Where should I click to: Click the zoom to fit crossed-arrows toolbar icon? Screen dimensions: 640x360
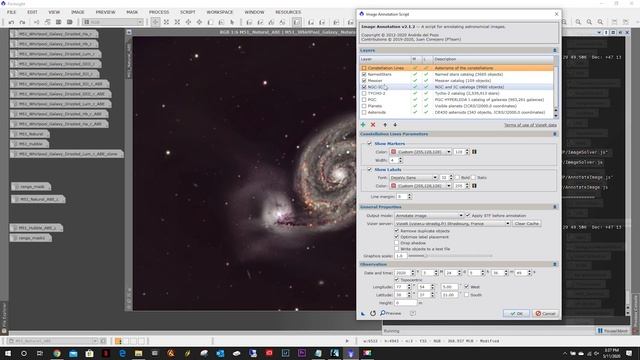(166, 22)
